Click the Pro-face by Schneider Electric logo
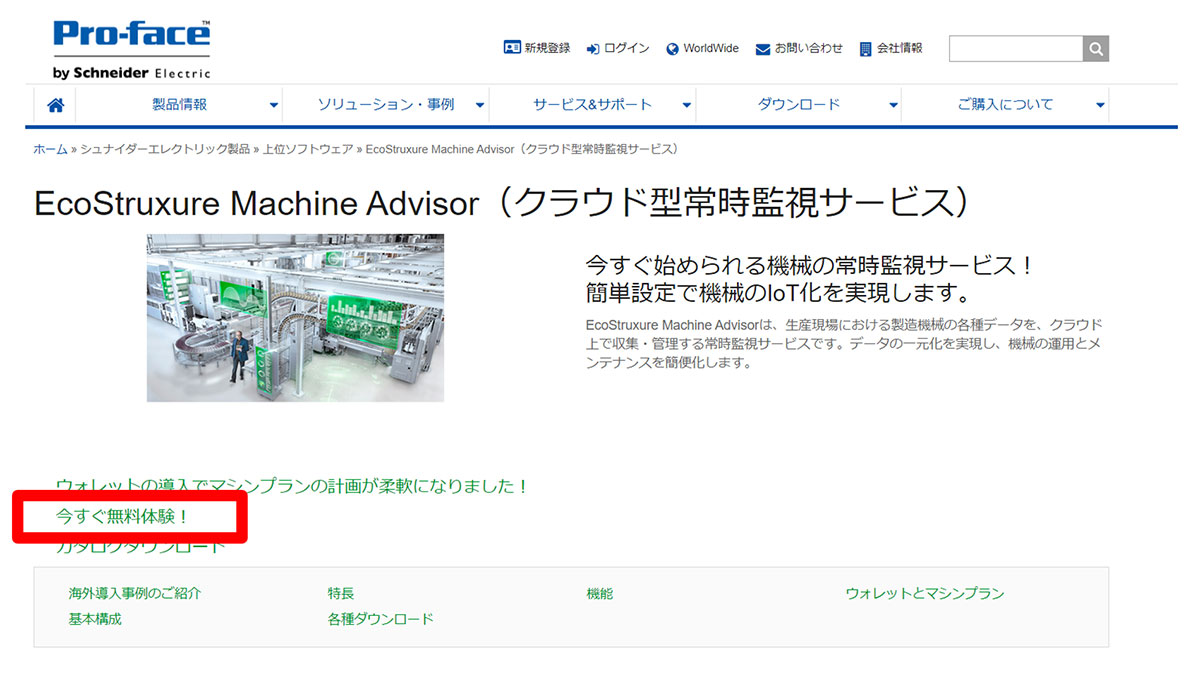Screen dimensions: 1200x677 pos(131,49)
